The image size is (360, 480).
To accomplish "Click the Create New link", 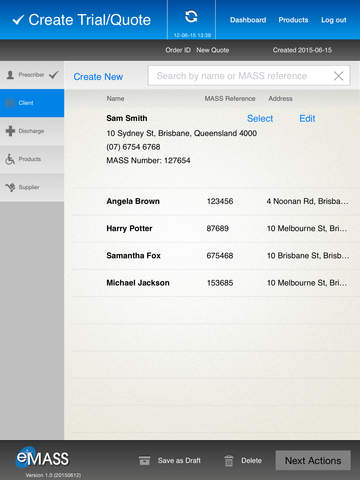I will click(98, 77).
